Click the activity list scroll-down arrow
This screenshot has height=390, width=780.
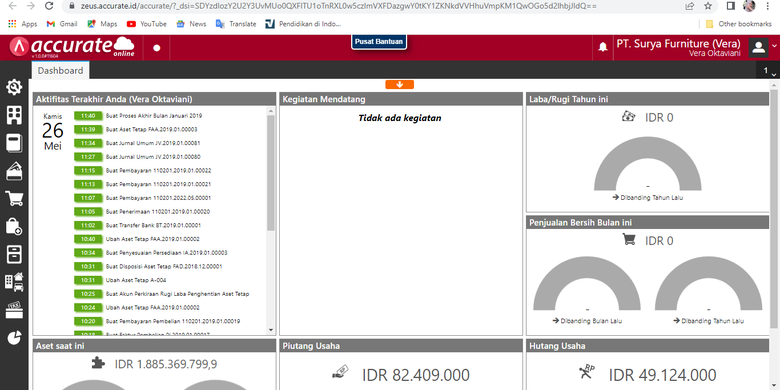271,330
